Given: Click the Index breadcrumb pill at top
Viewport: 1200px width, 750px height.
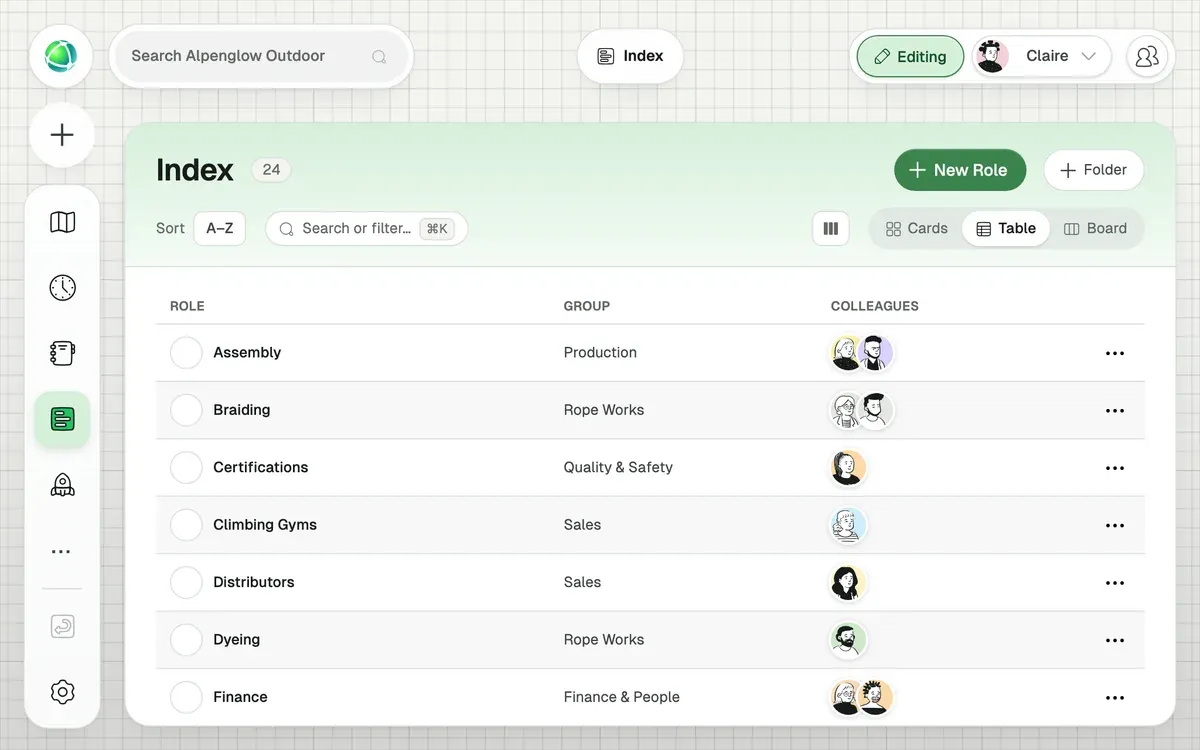Looking at the screenshot, I should coord(630,56).
